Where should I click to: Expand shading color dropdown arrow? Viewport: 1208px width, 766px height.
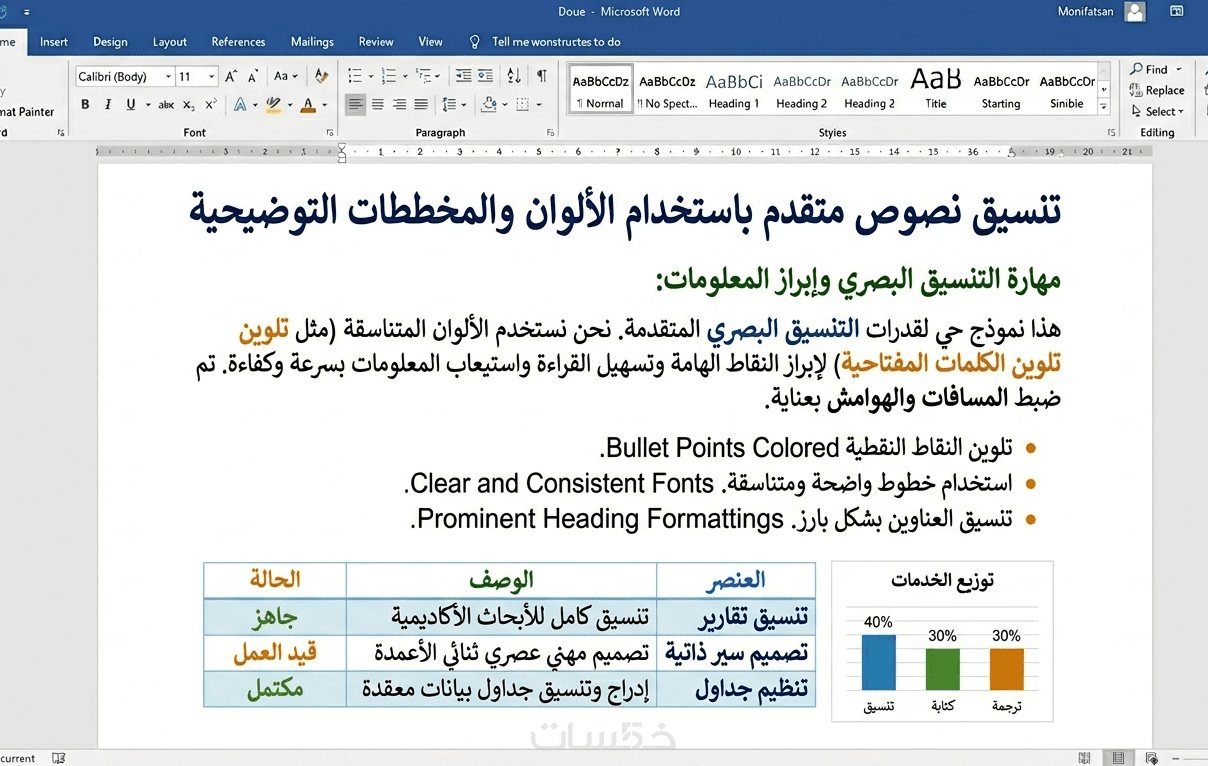[x=507, y=104]
